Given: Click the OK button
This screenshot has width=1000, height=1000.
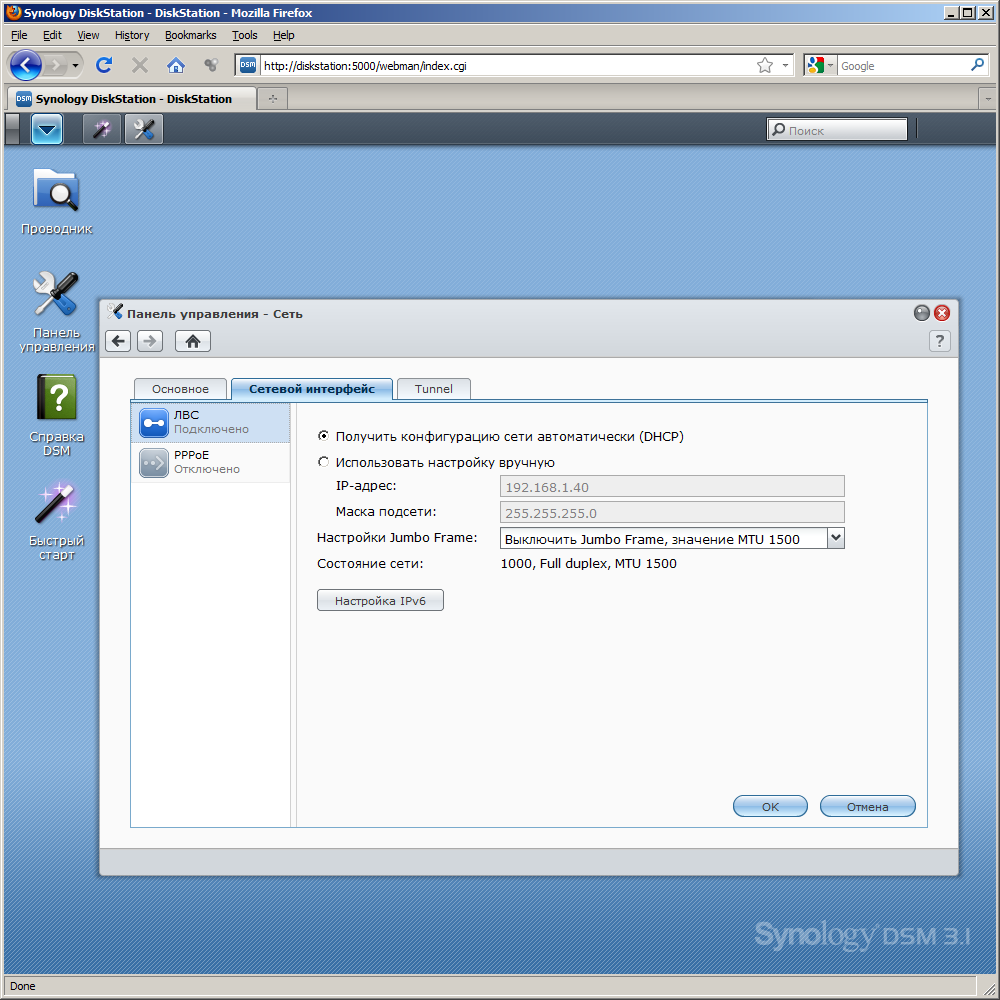Looking at the screenshot, I should [x=770, y=806].
